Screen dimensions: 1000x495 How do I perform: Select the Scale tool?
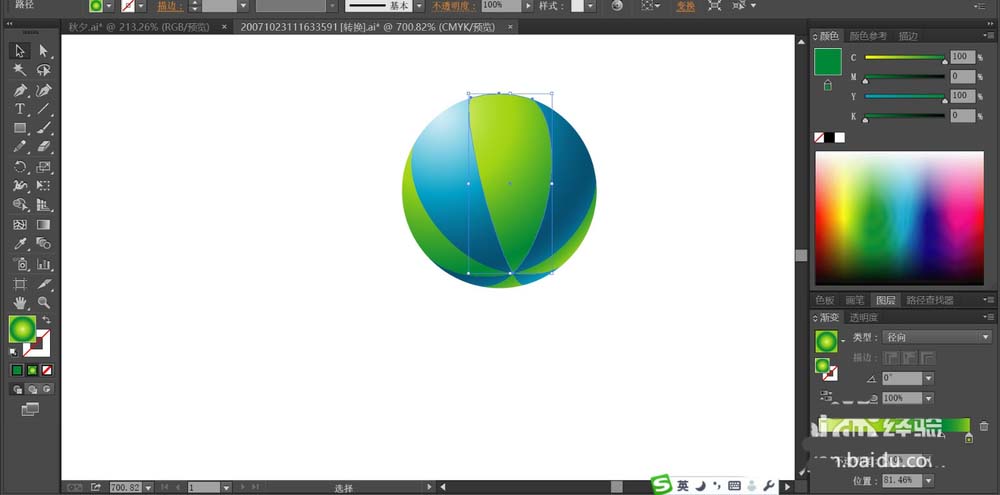coord(43,167)
